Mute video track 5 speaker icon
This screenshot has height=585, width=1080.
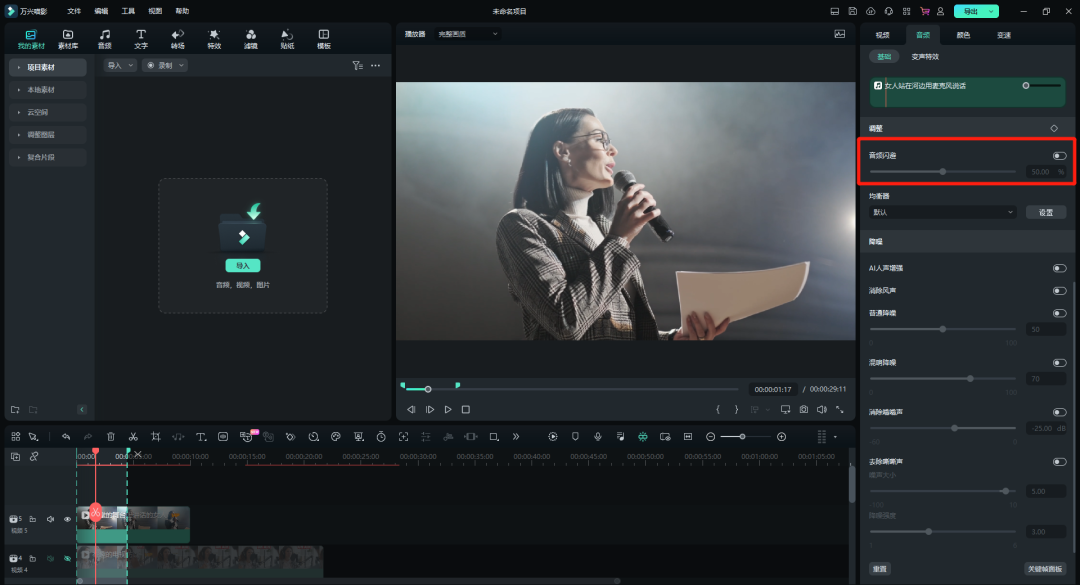pos(50,519)
